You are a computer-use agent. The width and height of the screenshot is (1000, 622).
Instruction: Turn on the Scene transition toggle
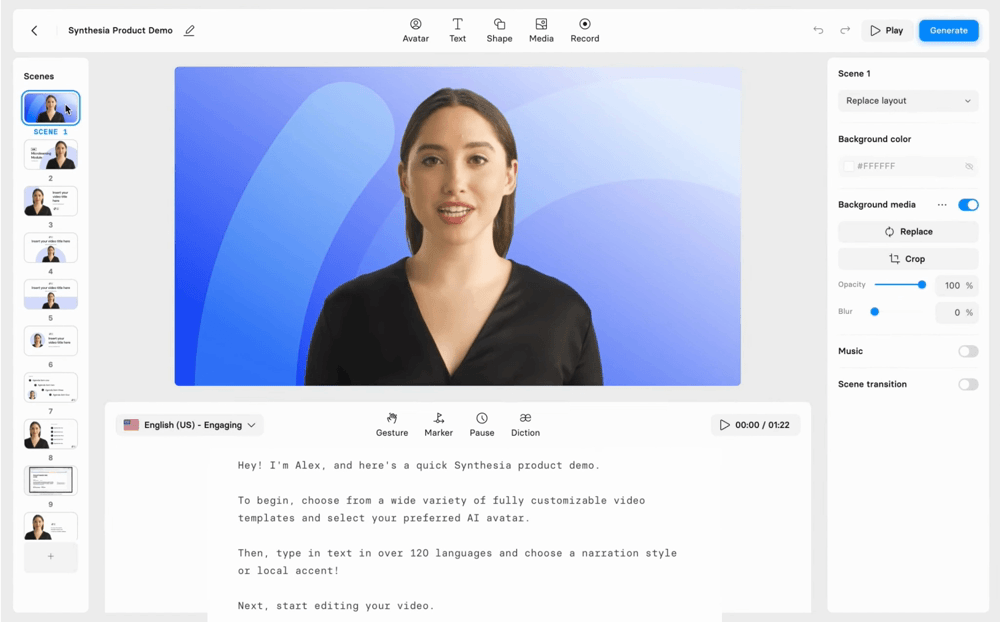coord(968,384)
